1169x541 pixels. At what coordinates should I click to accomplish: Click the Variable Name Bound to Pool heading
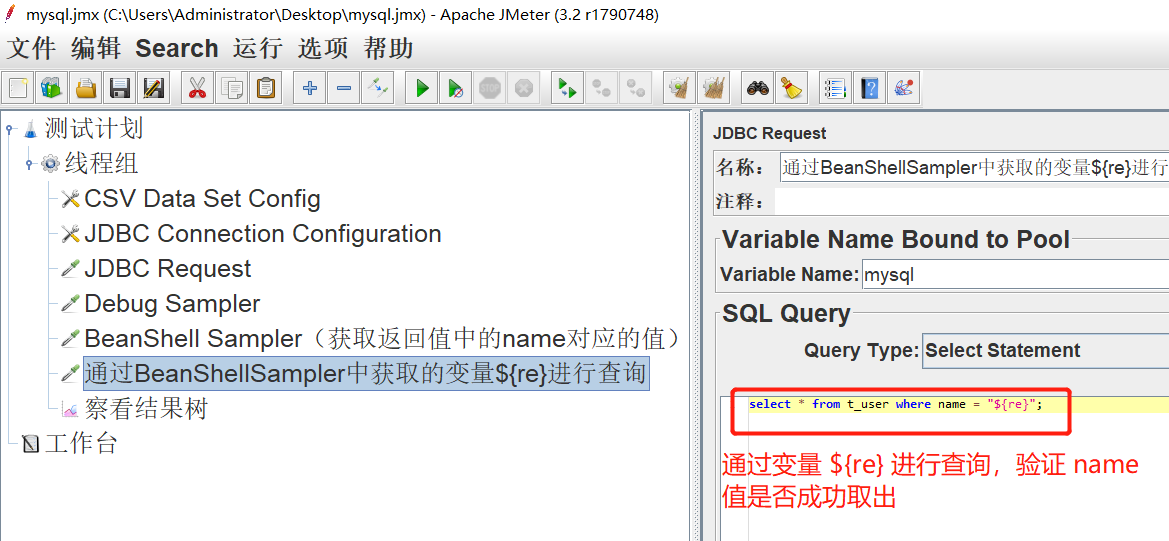(896, 239)
